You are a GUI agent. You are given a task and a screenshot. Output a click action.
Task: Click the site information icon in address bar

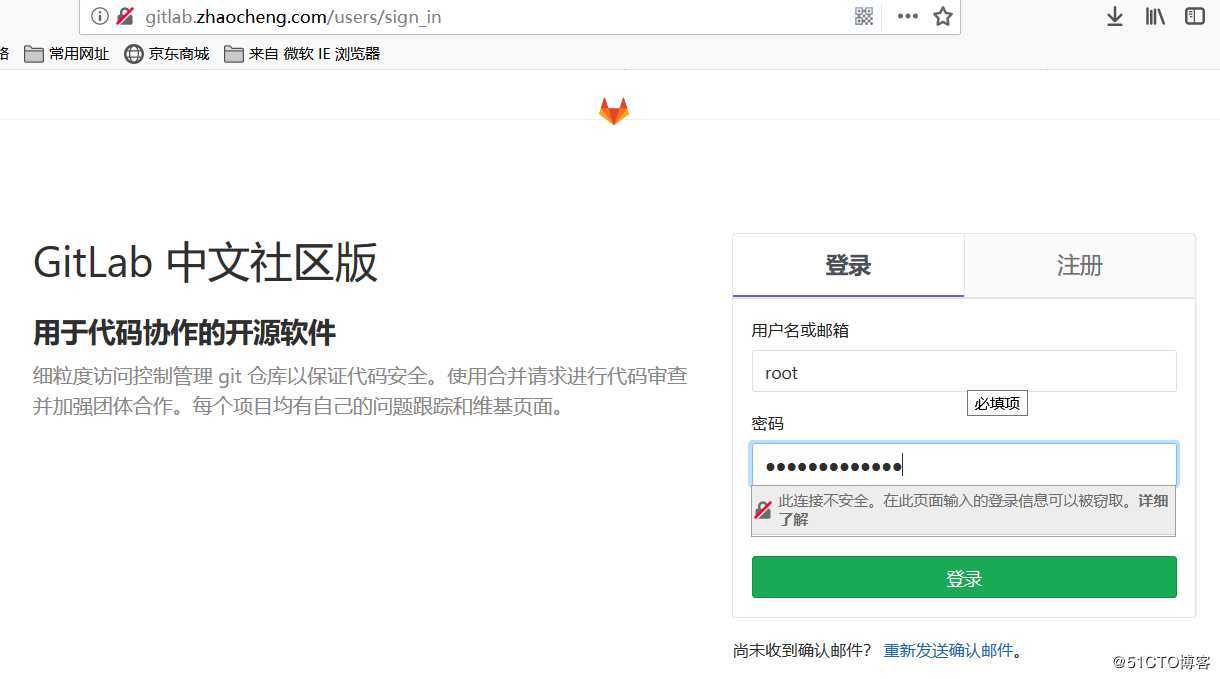[x=99, y=16]
